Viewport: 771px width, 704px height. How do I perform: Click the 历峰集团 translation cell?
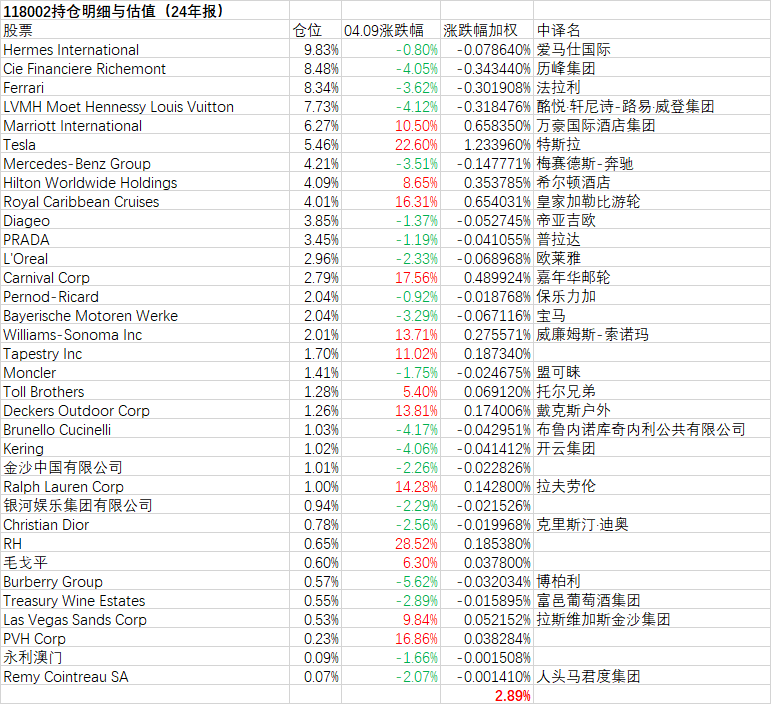point(652,68)
